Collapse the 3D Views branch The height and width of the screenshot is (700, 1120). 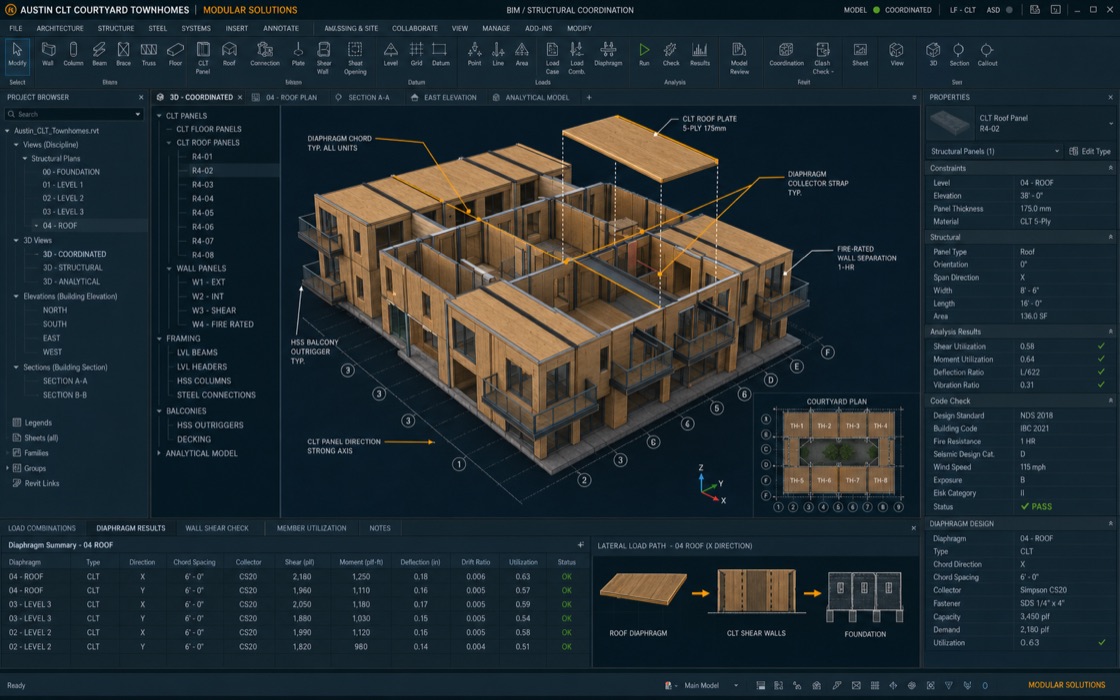tap(16, 241)
